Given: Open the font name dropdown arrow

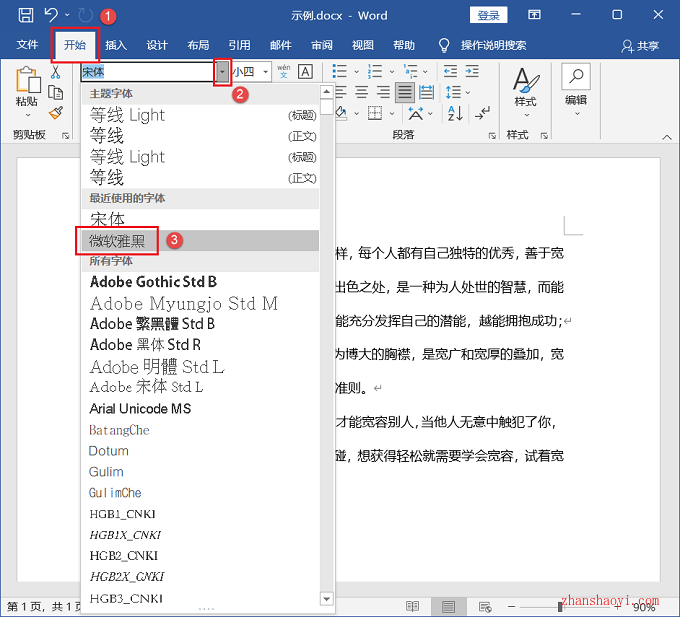Looking at the screenshot, I should 222,72.
